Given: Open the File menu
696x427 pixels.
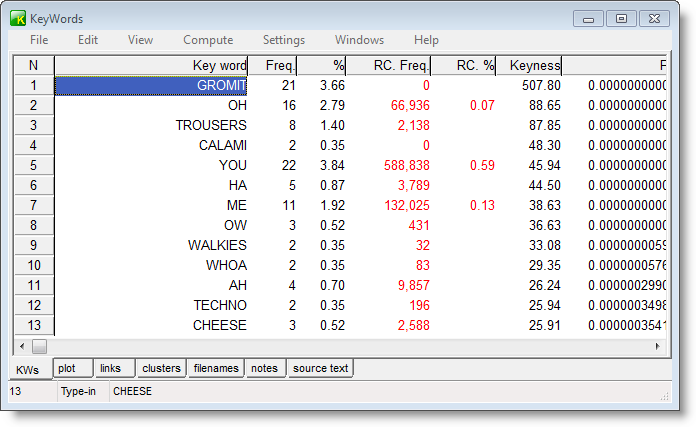Looking at the screenshot, I should (x=39, y=40).
